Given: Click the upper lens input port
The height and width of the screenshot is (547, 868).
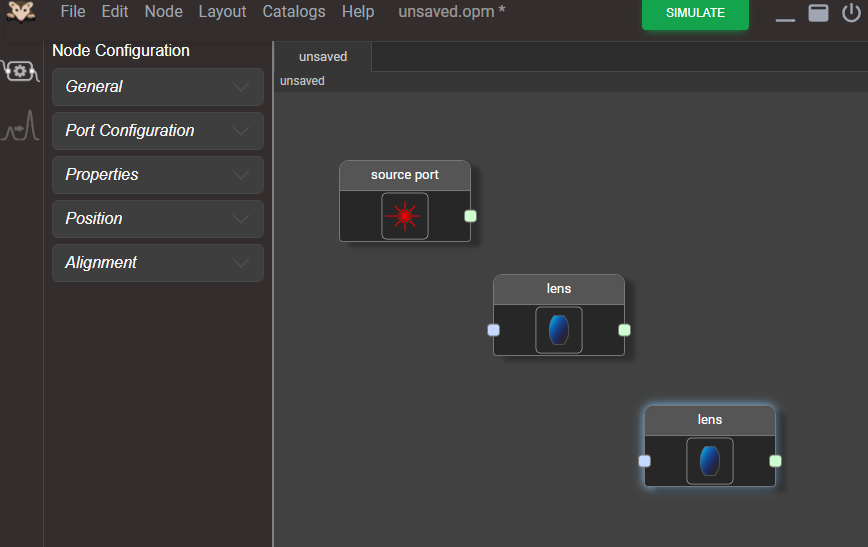Looking at the screenshot, I should pos(493,330).
